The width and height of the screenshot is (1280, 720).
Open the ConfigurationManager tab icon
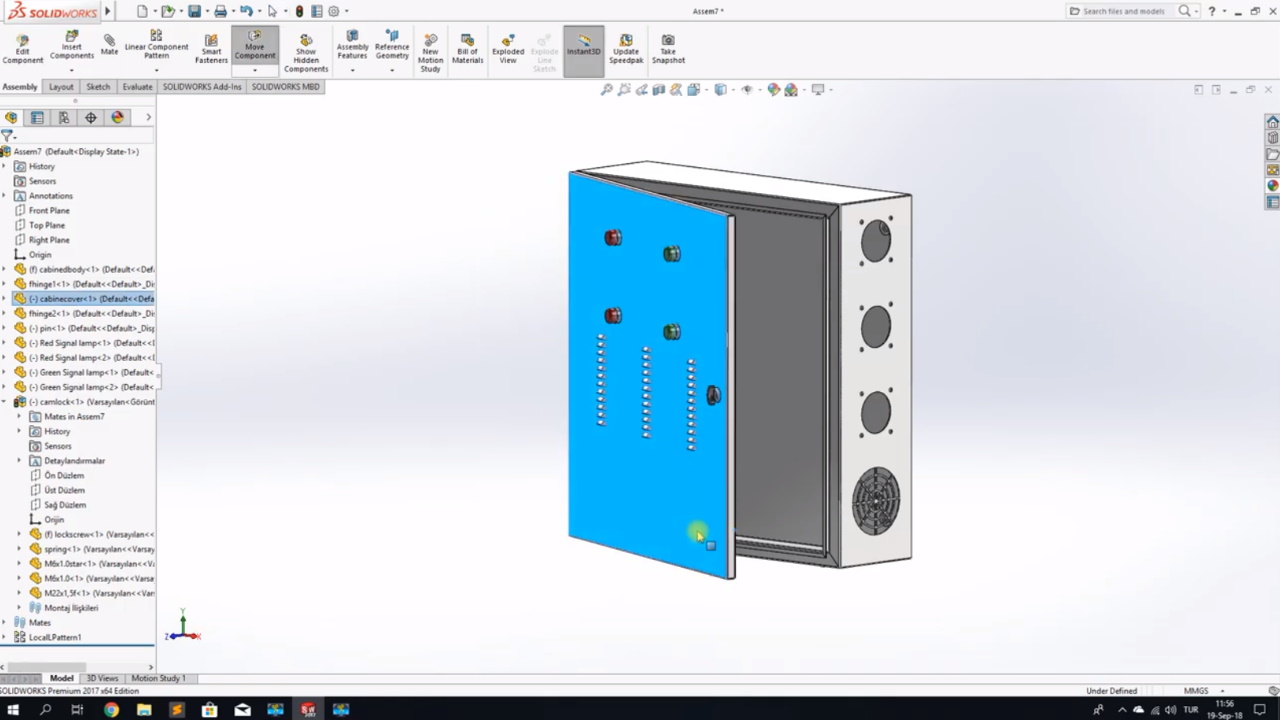pyautogui.click(x=64, y=118)
